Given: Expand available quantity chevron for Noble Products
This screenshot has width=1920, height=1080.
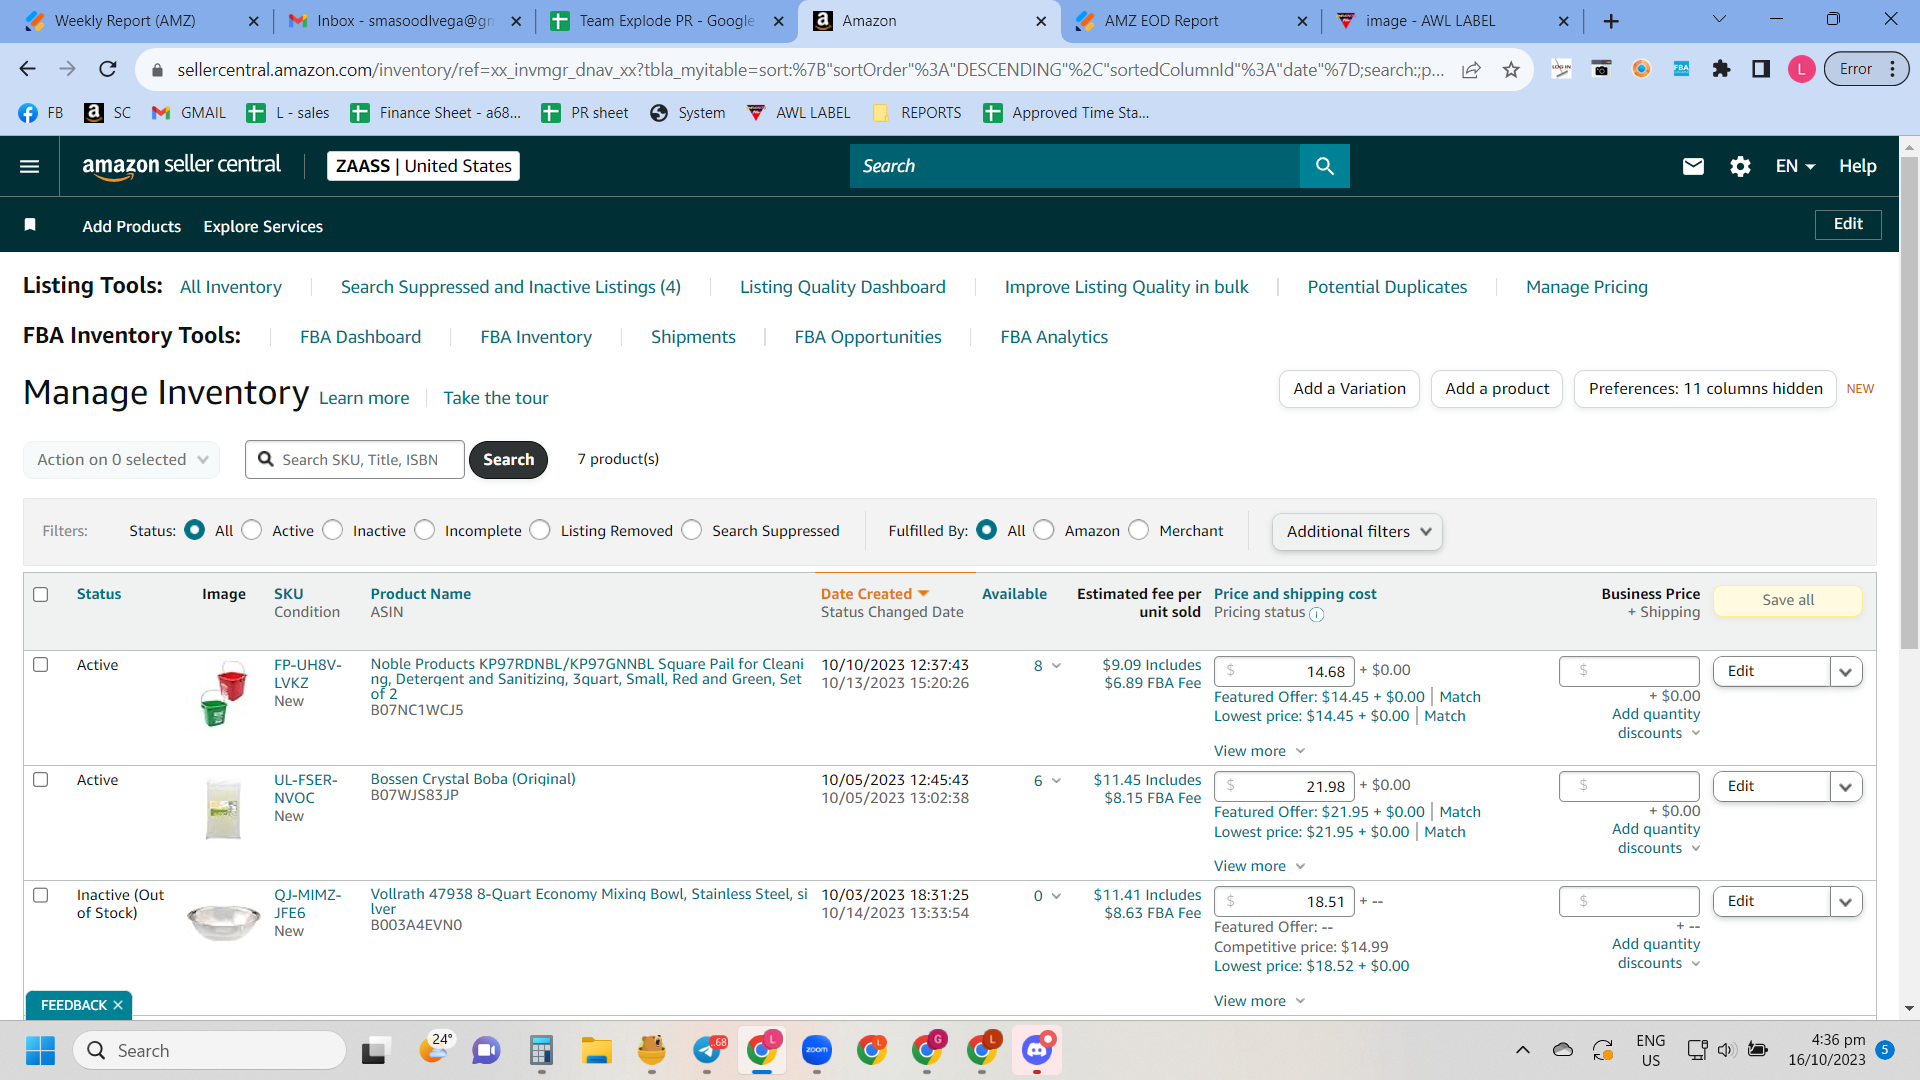Looking at the screenshot, I should coord(1056,666).
